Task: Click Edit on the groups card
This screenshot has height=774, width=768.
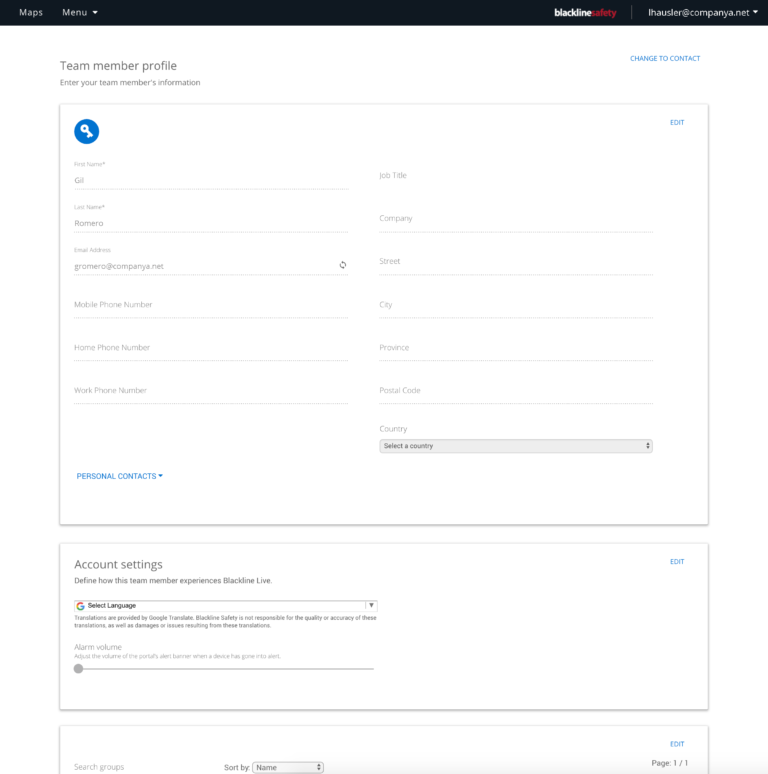Action: click(677, 744)
